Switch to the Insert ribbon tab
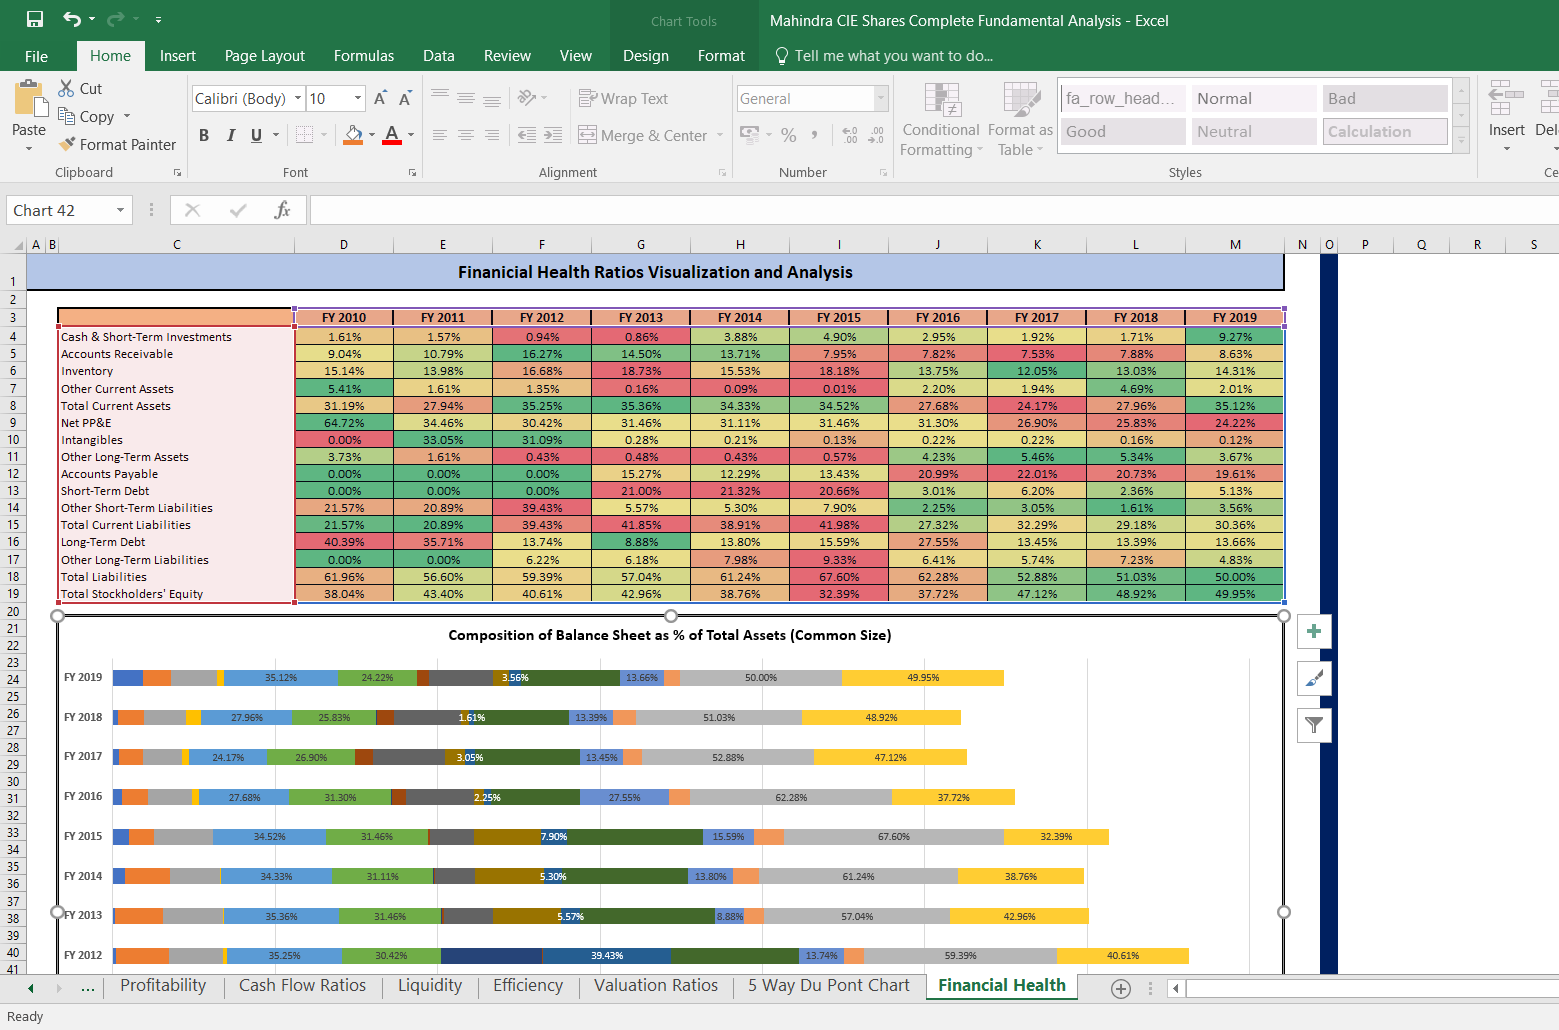The height and width of the screenshot is (1030, 1559). pos(178,56)
